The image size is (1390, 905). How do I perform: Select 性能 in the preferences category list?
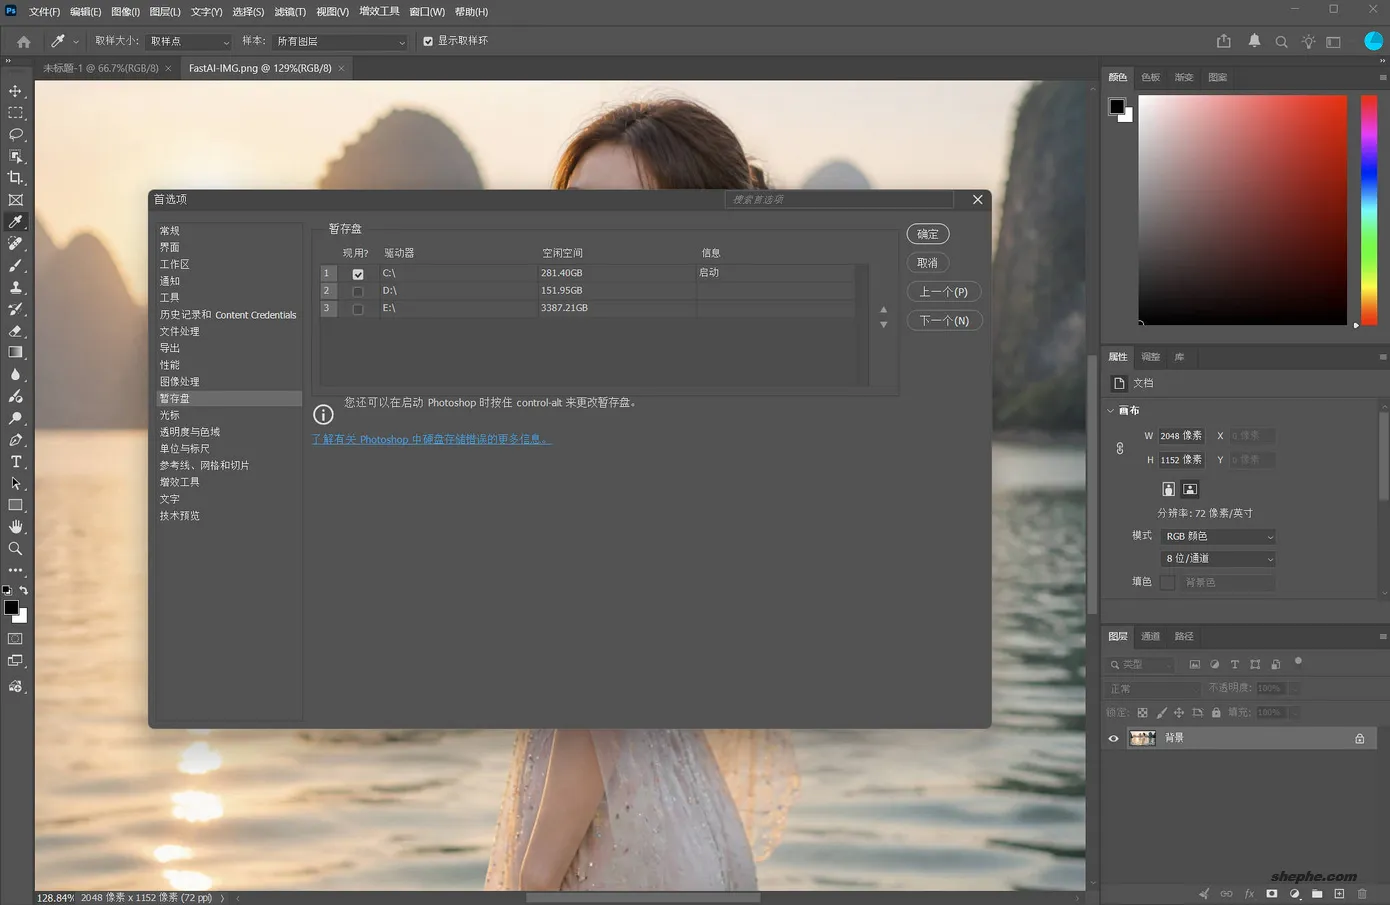click(170, 365)
